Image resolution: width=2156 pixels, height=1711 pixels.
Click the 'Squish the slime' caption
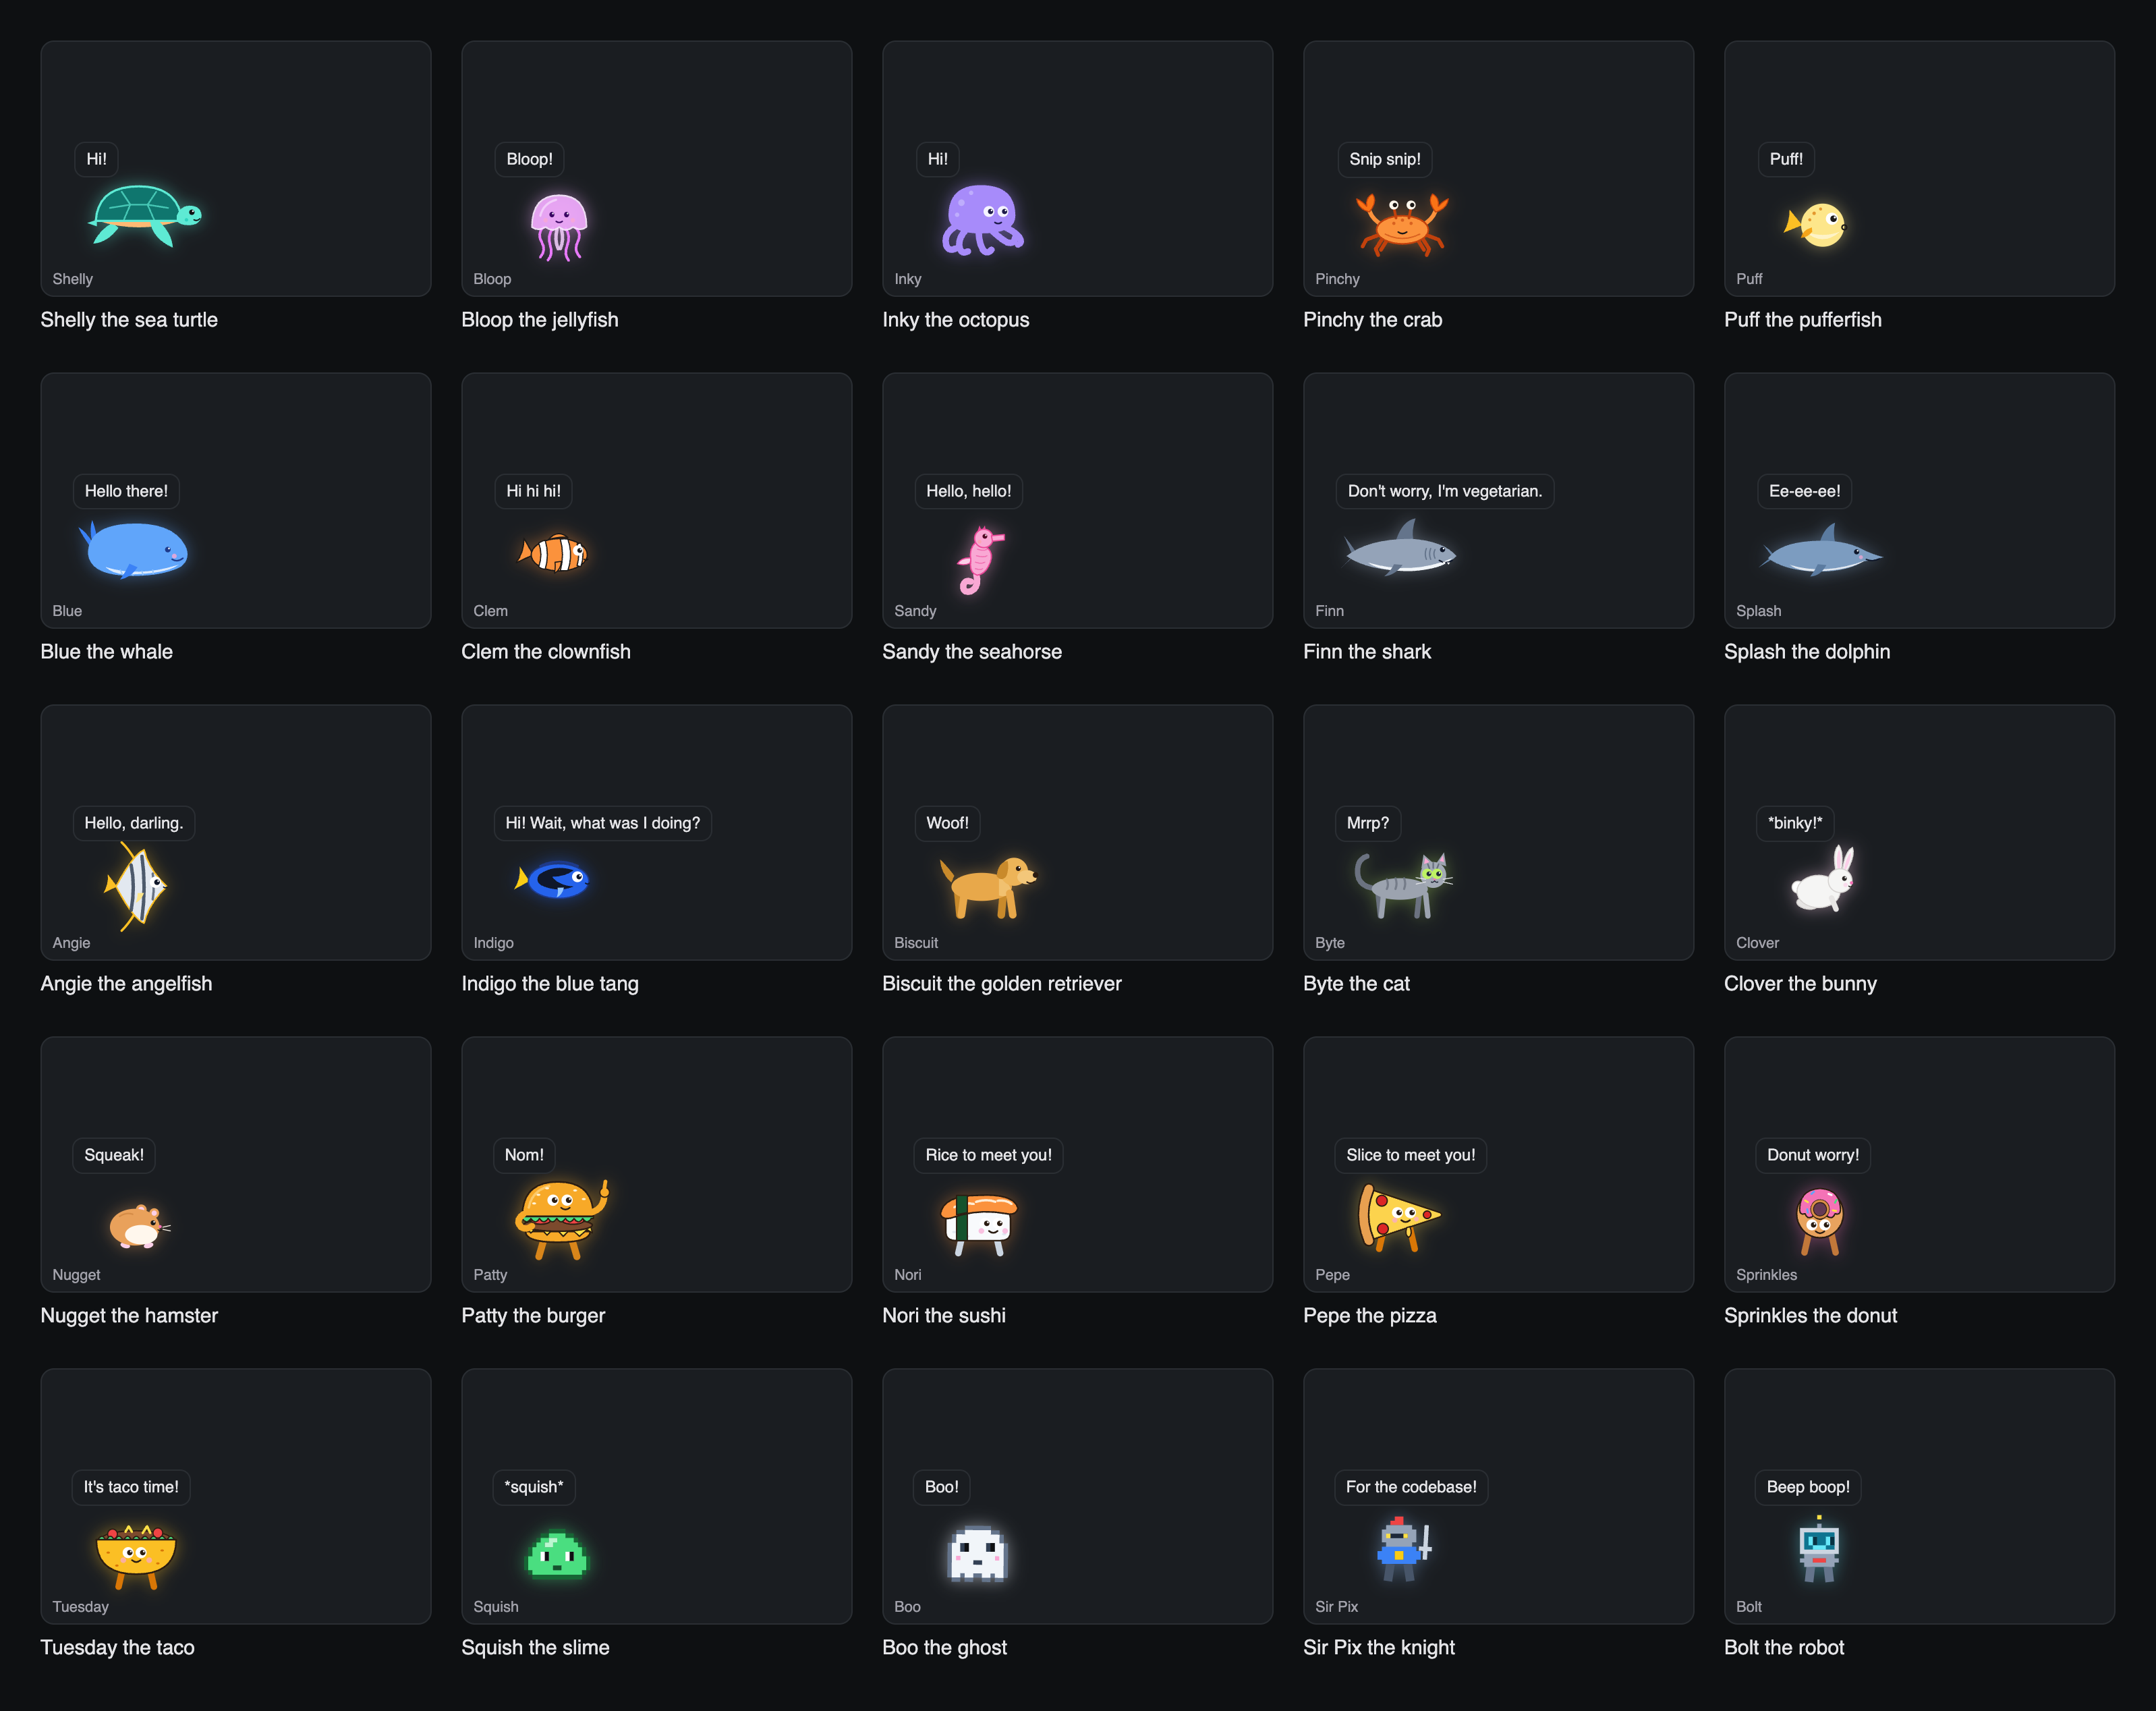click(x=535, y=1648)
